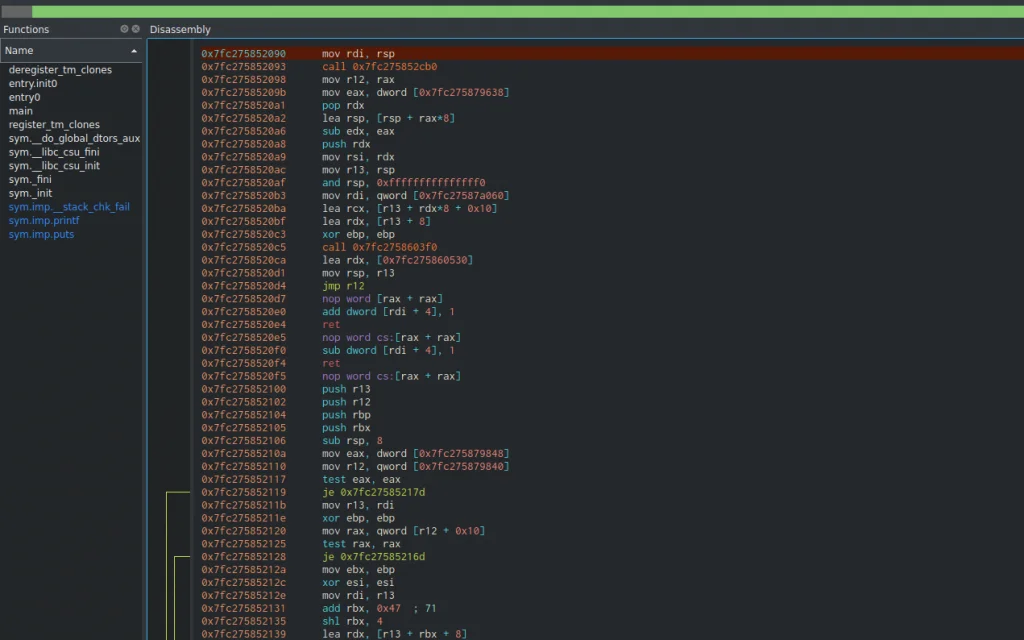
Task: Select entry0 in the Functions list
Action: (25, 97)
